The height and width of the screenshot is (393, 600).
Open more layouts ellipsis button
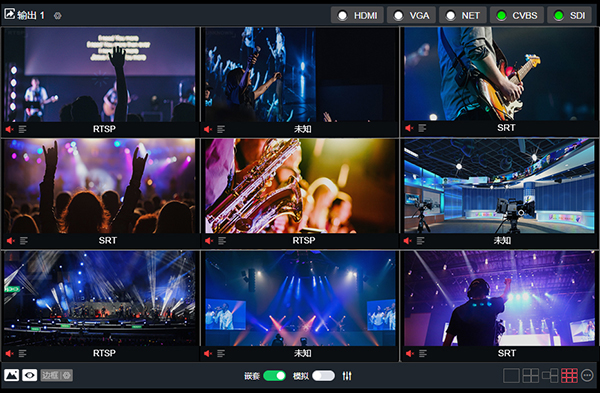[587, 375]
